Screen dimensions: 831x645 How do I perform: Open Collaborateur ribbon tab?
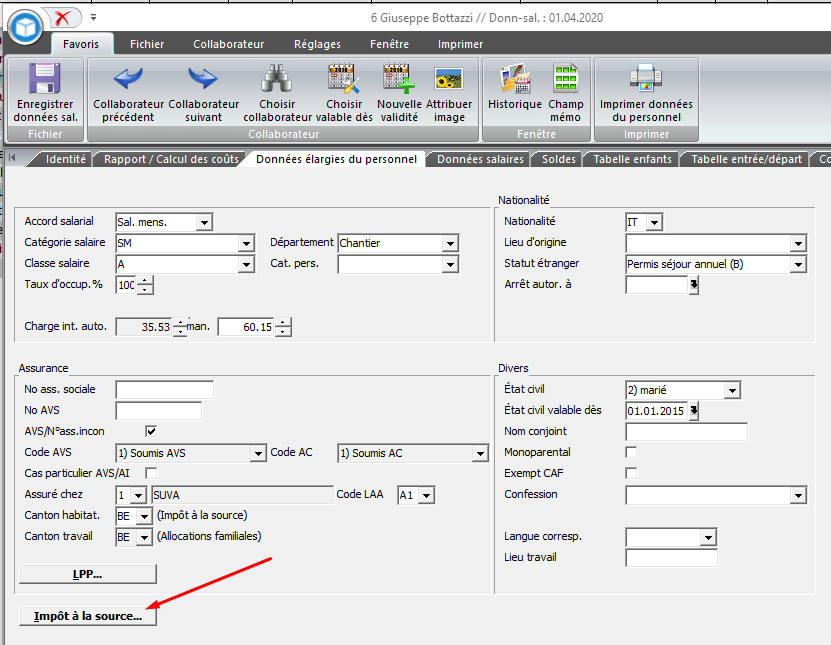[228, 44]
